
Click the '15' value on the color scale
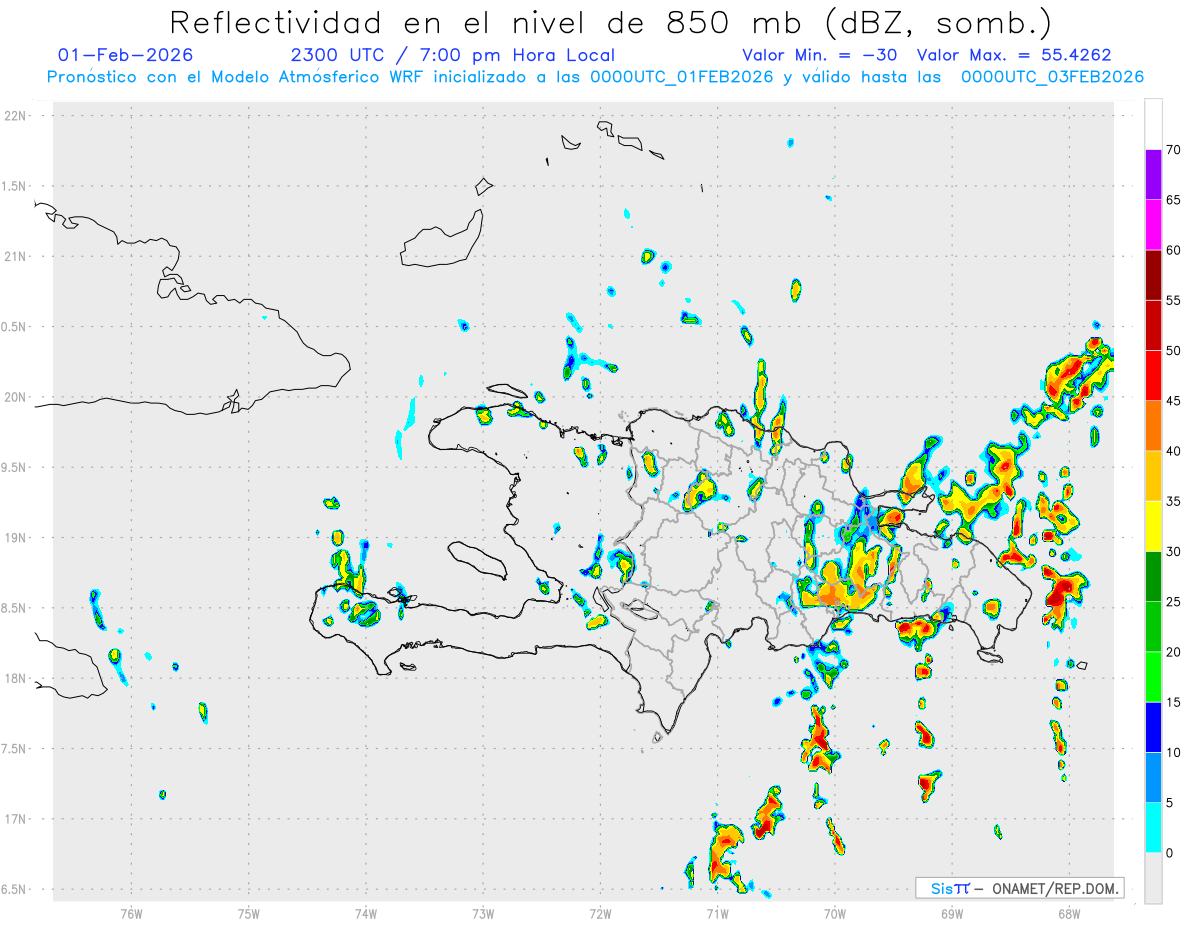(1174, 702)
